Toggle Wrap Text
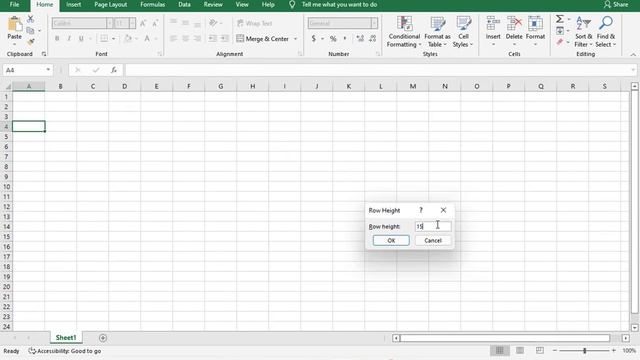640x360 pixels. [254, 23]
